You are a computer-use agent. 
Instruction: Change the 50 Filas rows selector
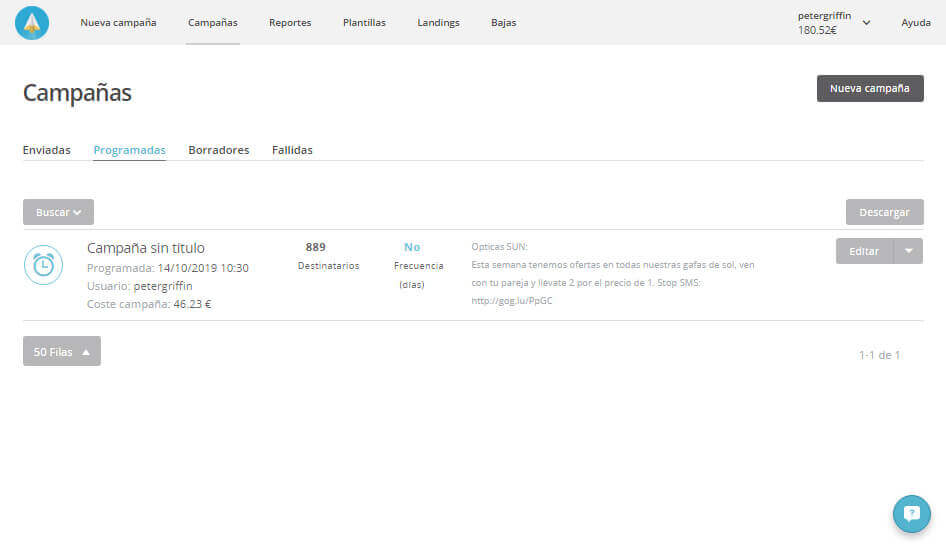62,352
